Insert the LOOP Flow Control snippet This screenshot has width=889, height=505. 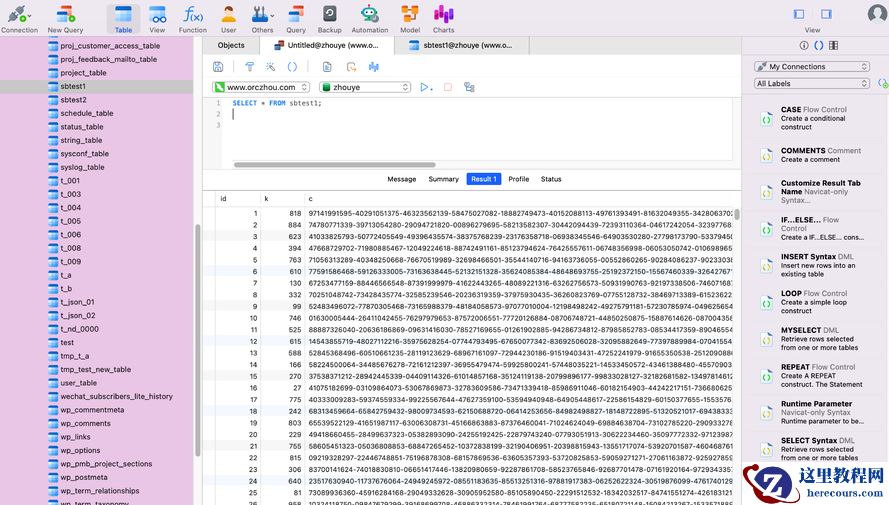(815, 302)
